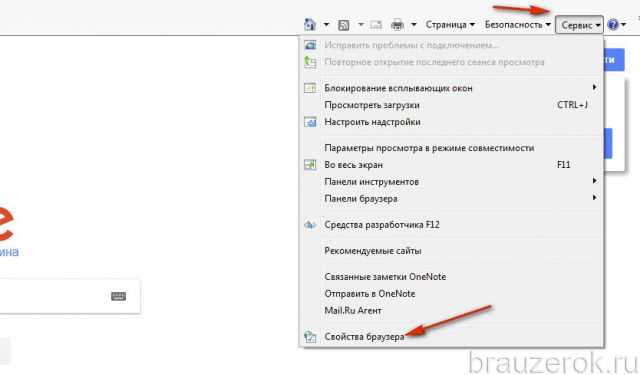Open Панели инструментов submenu

451,182
